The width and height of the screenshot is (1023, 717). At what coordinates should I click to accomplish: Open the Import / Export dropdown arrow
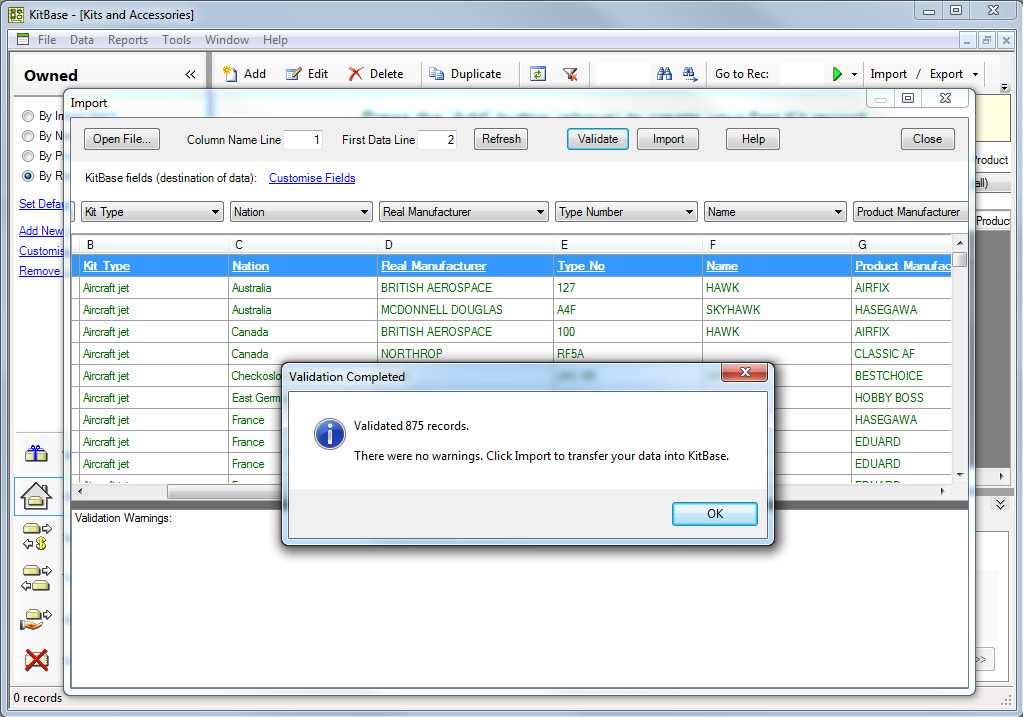pos(975,74)
